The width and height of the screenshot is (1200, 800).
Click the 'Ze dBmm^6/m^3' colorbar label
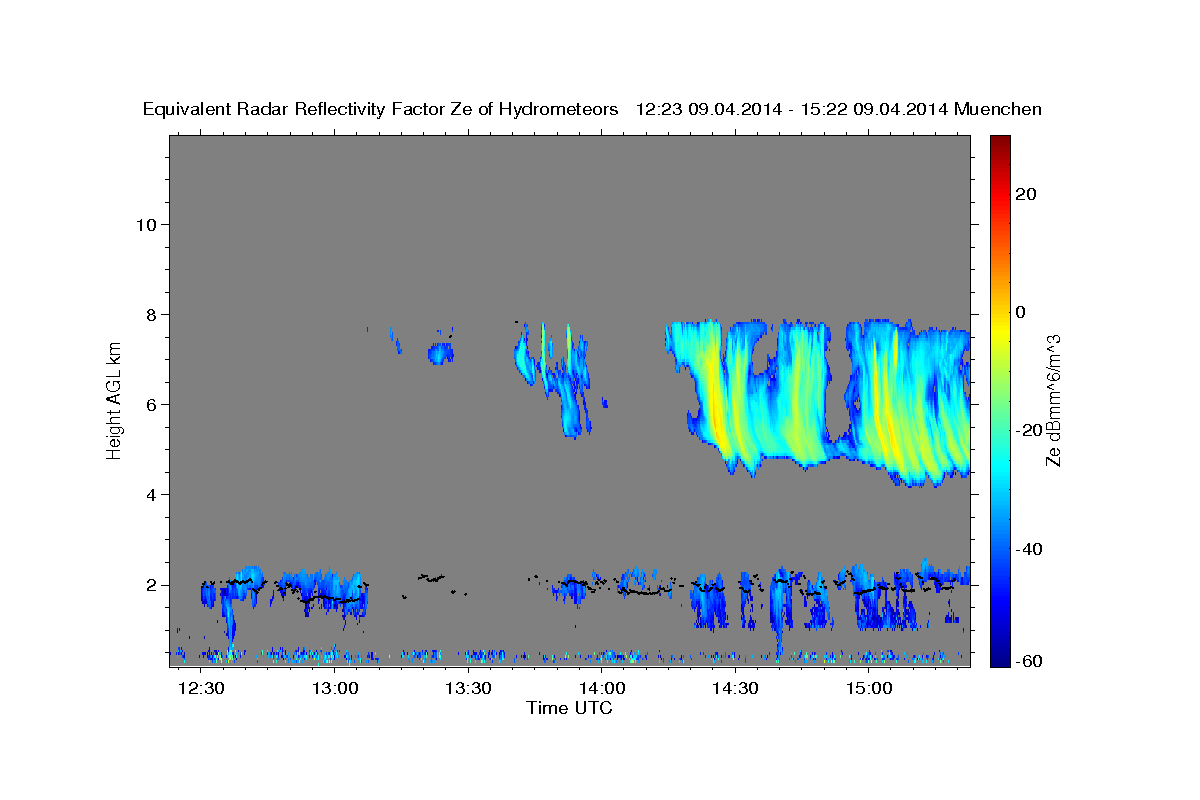(x=1053, y=400)
